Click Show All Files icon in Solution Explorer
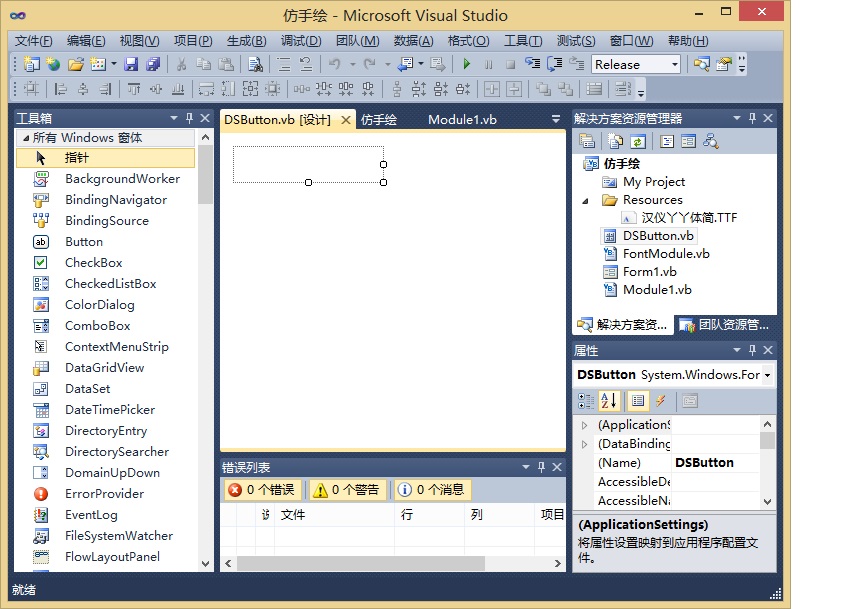 click(615, 142)
